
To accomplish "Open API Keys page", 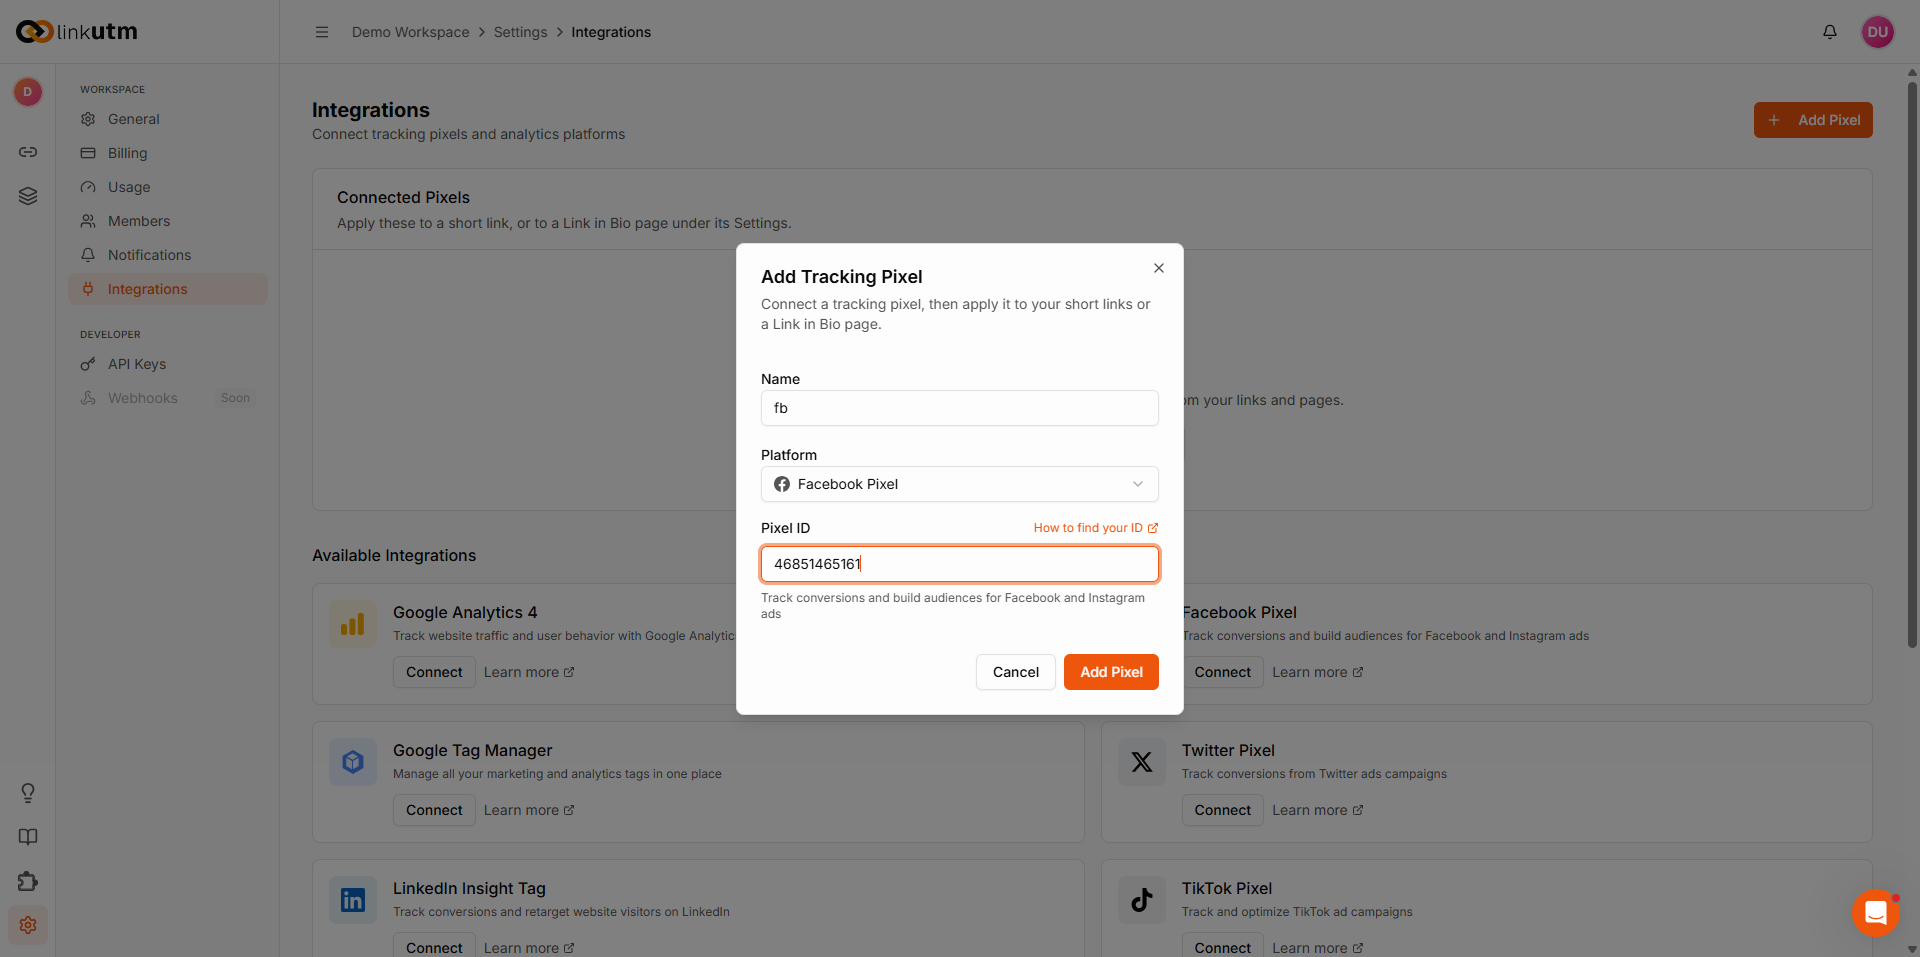I will 168,364.
